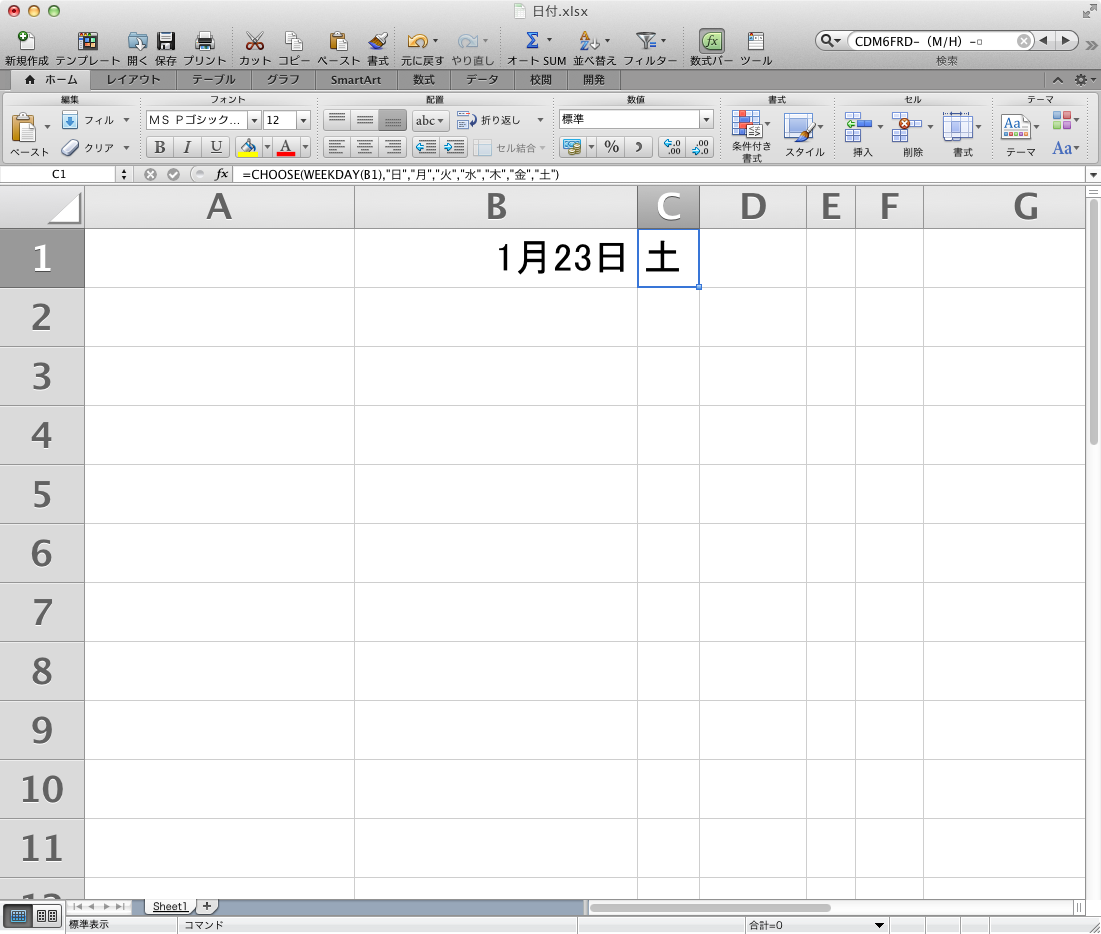Open the font name dropdown
This screenshot has width=1101, height=934.
(254, 120)
